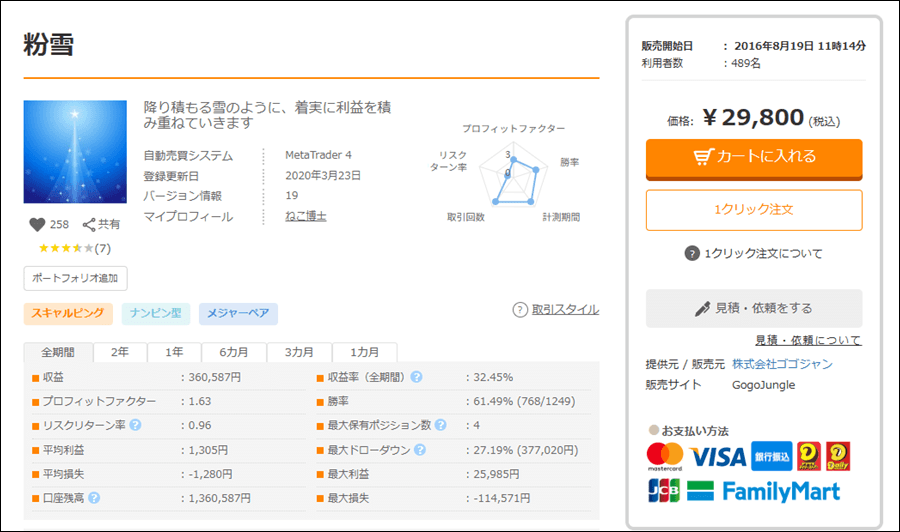The width and height of the screenshot is (900, 532).
Task: Click help icon next to リスクリターン率
Action: [135, 425]
